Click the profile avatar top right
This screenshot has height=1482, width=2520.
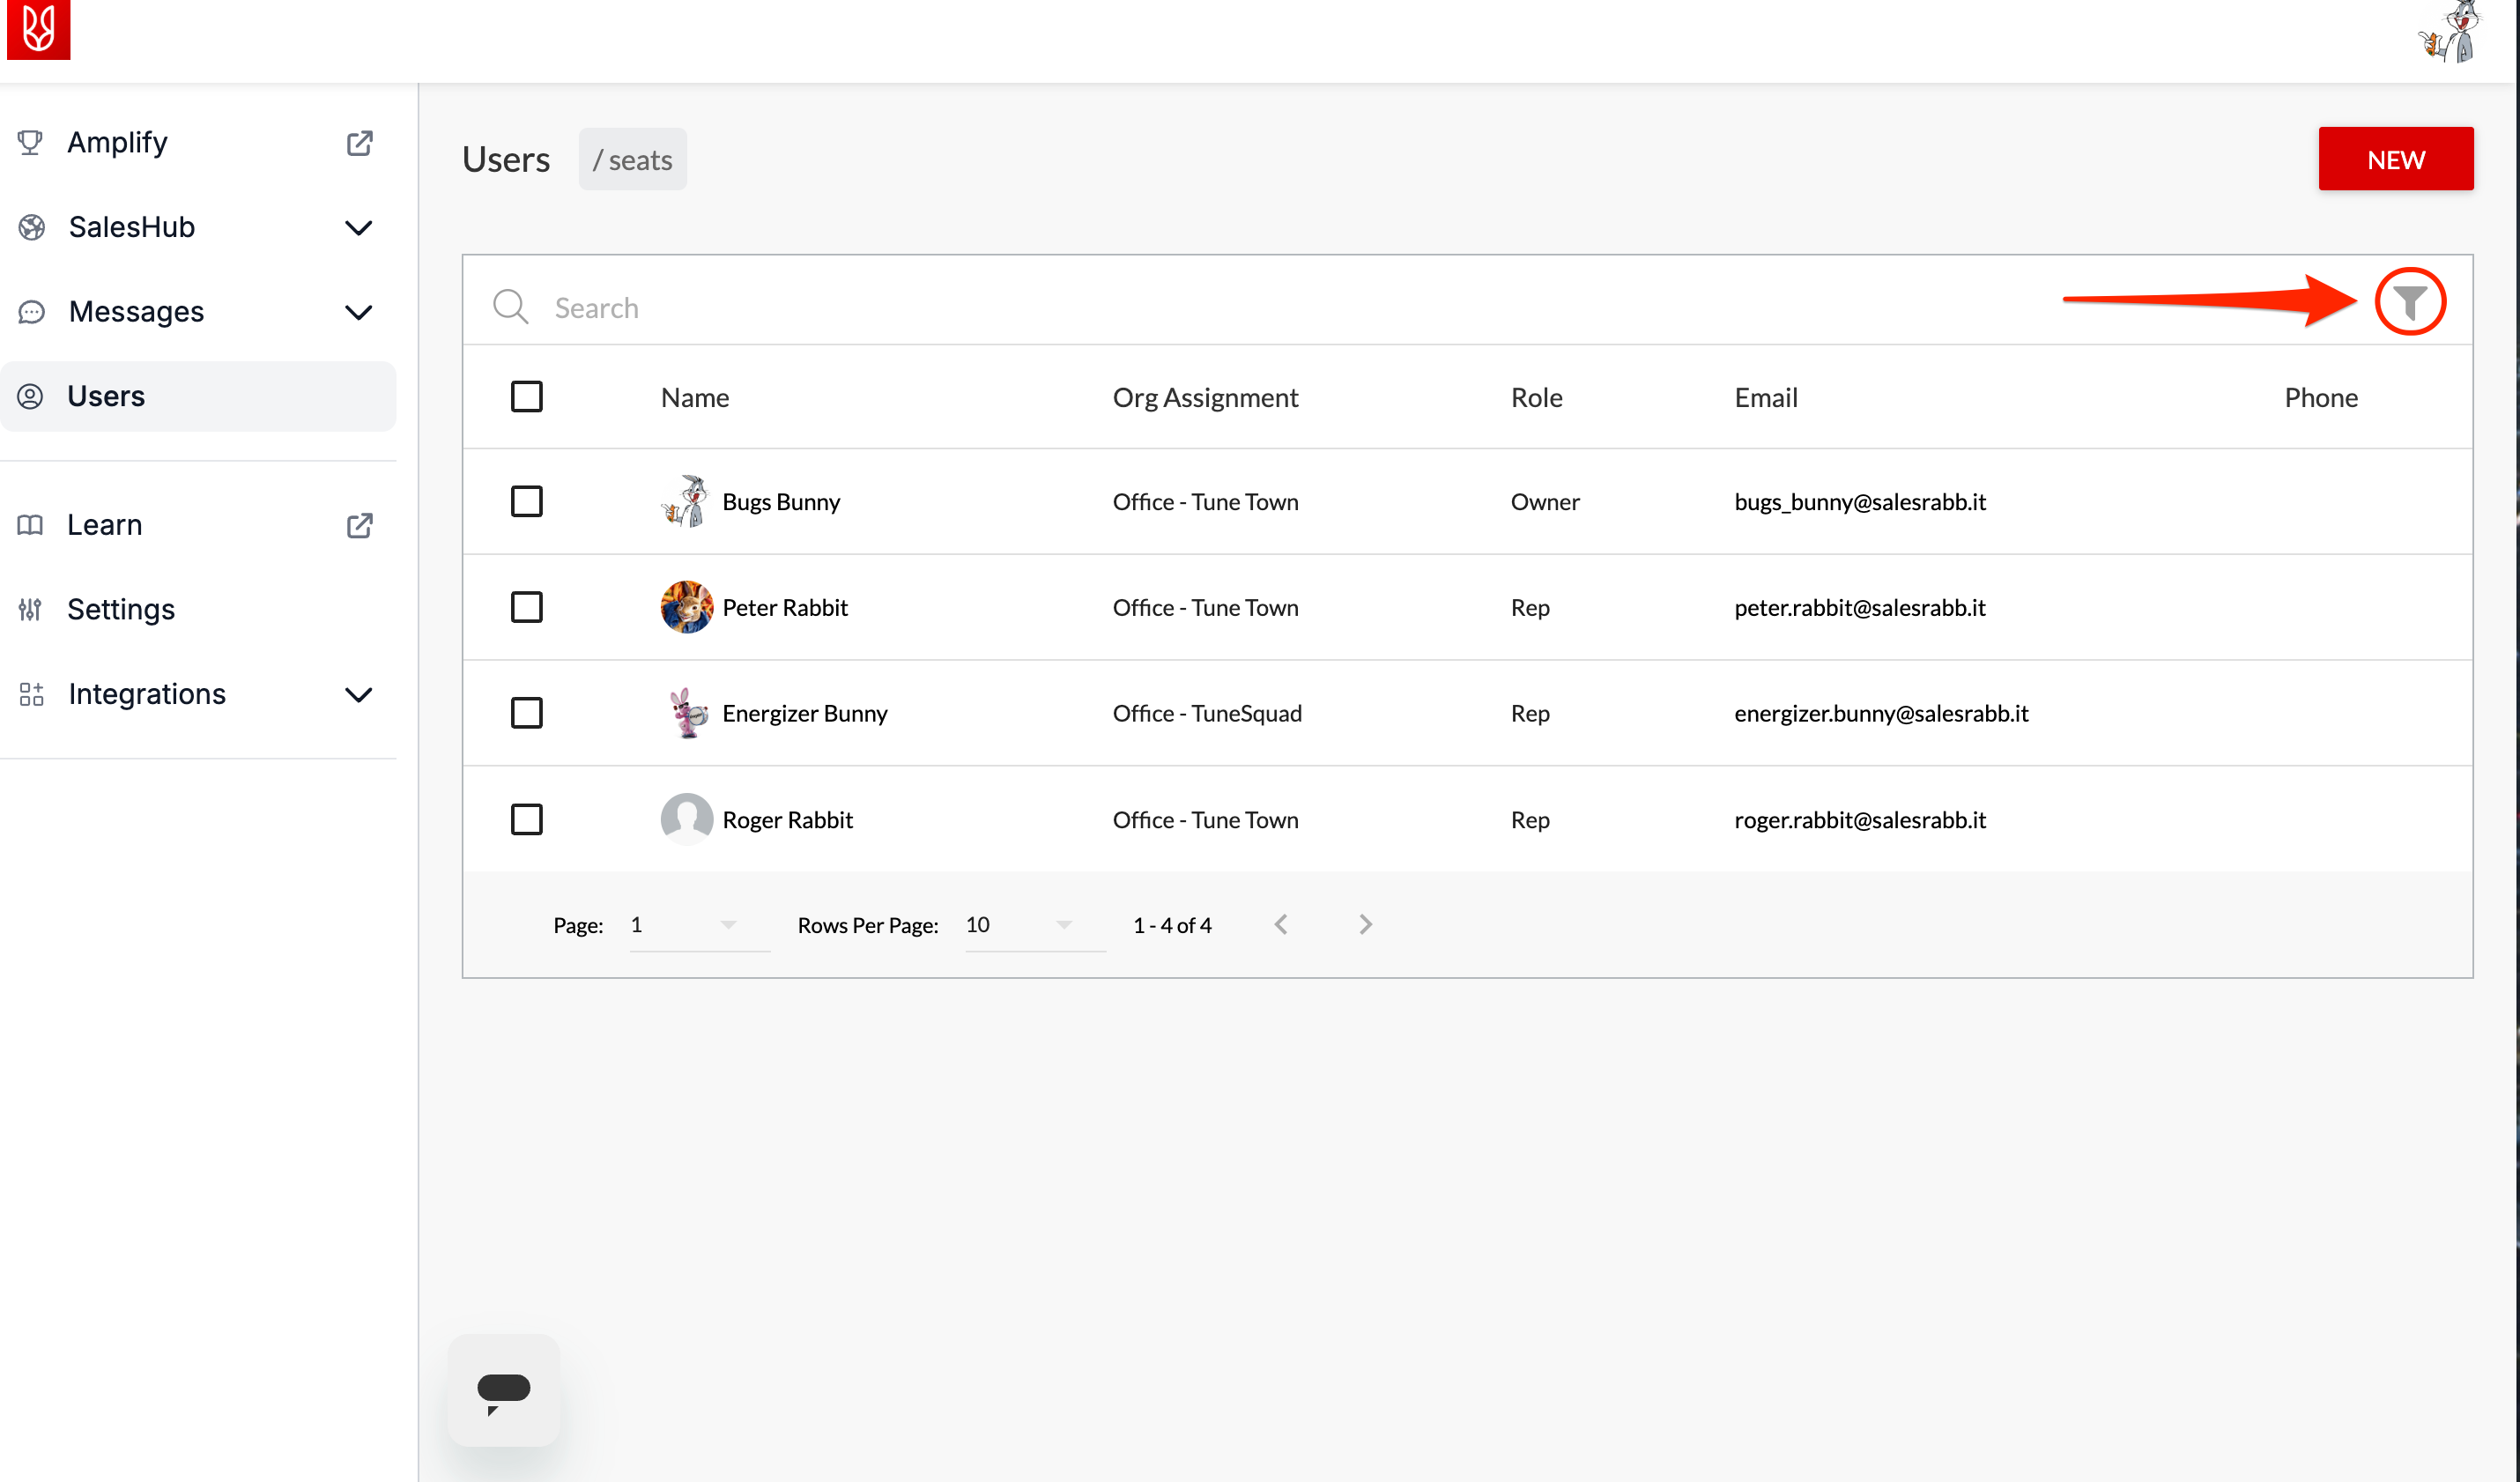[x=2449, y=33]
